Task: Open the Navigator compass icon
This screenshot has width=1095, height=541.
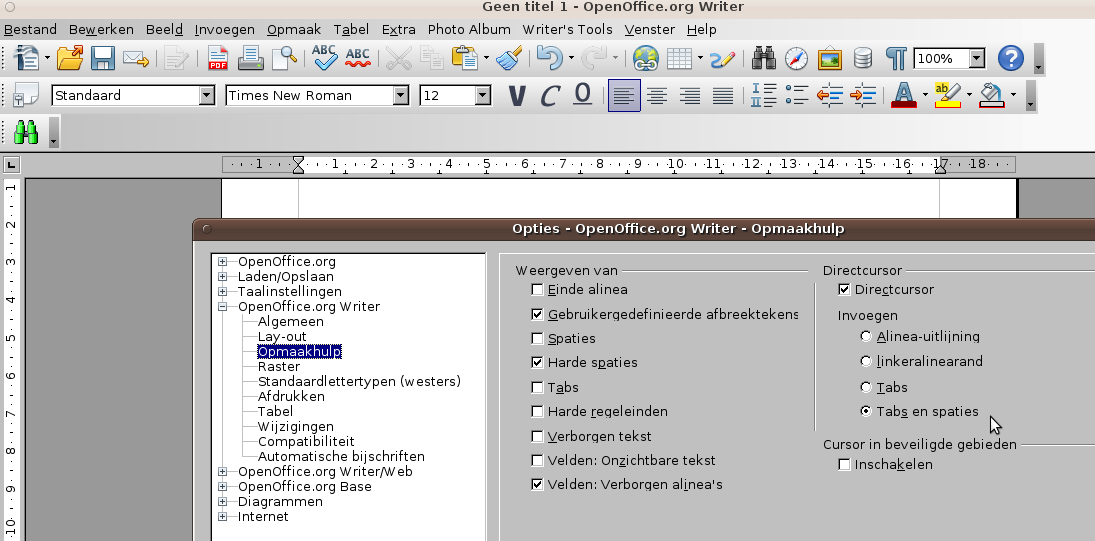Action: [x=796, y=59]
